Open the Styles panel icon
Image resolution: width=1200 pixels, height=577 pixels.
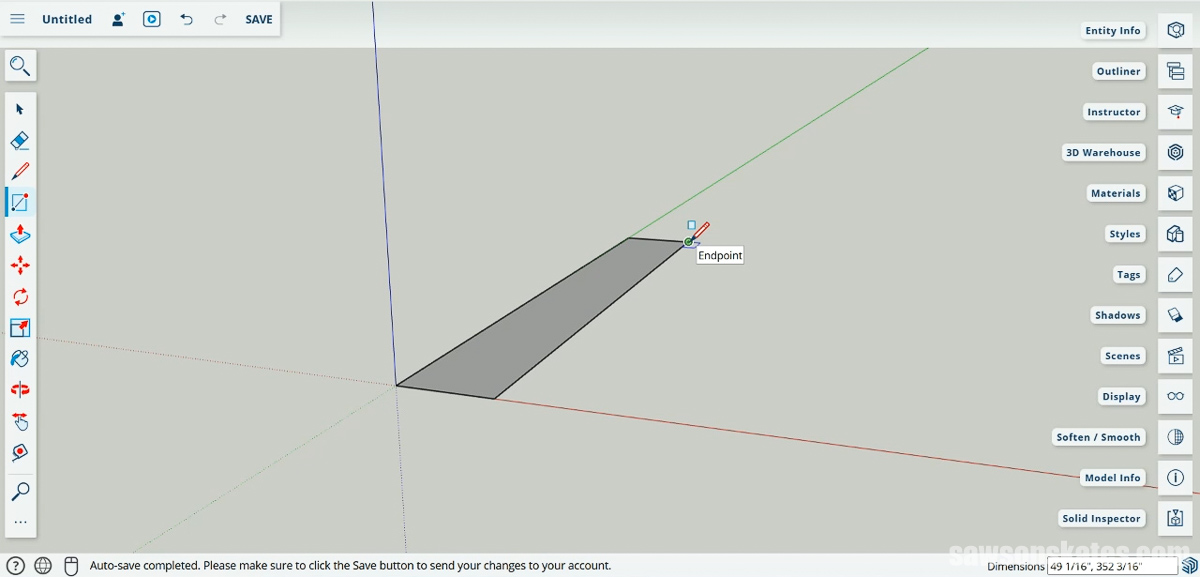tap(1176, 234)
